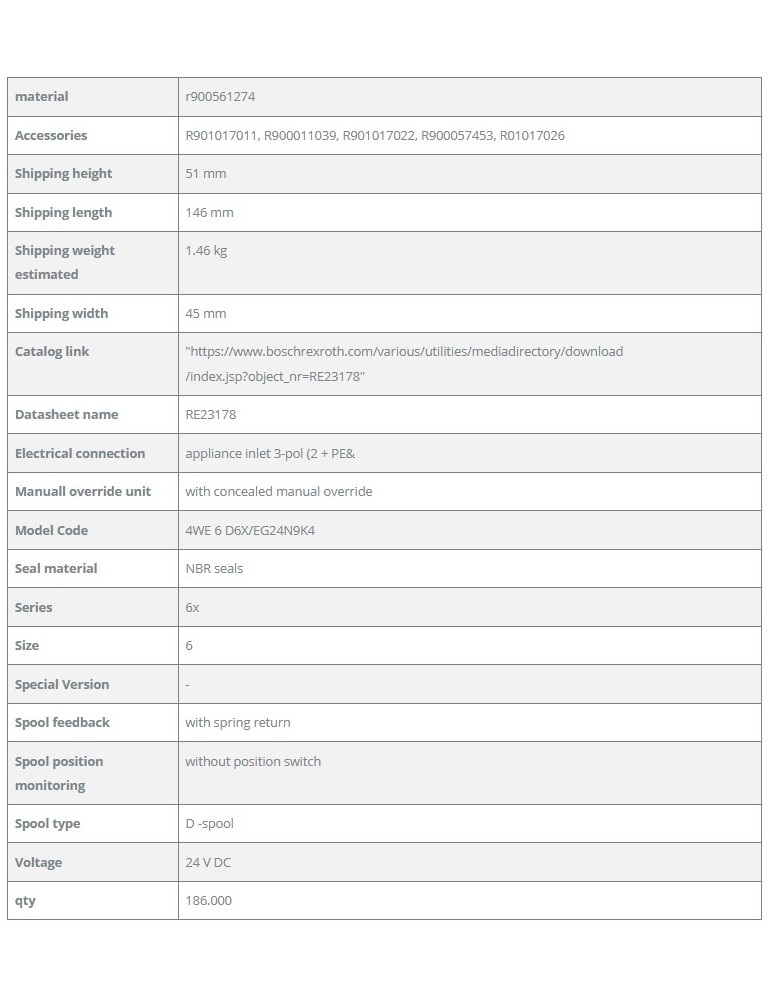Click the NBR seals value

click(x=214, y=569)
